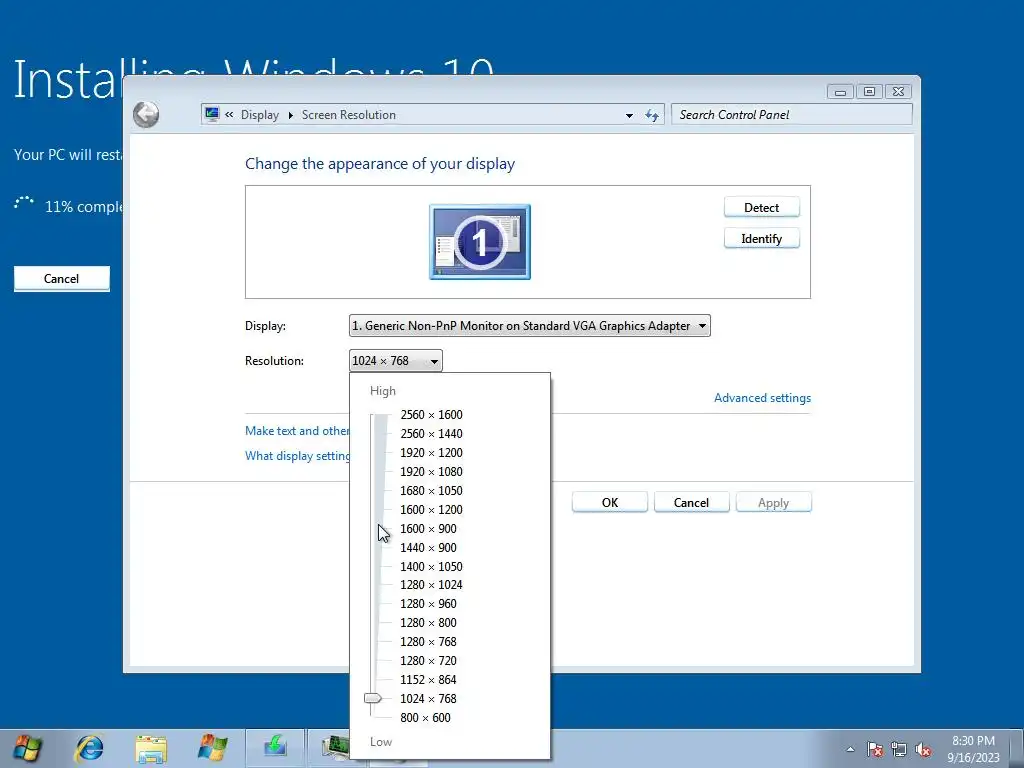Minimize the Screen Resolution window

840,92
